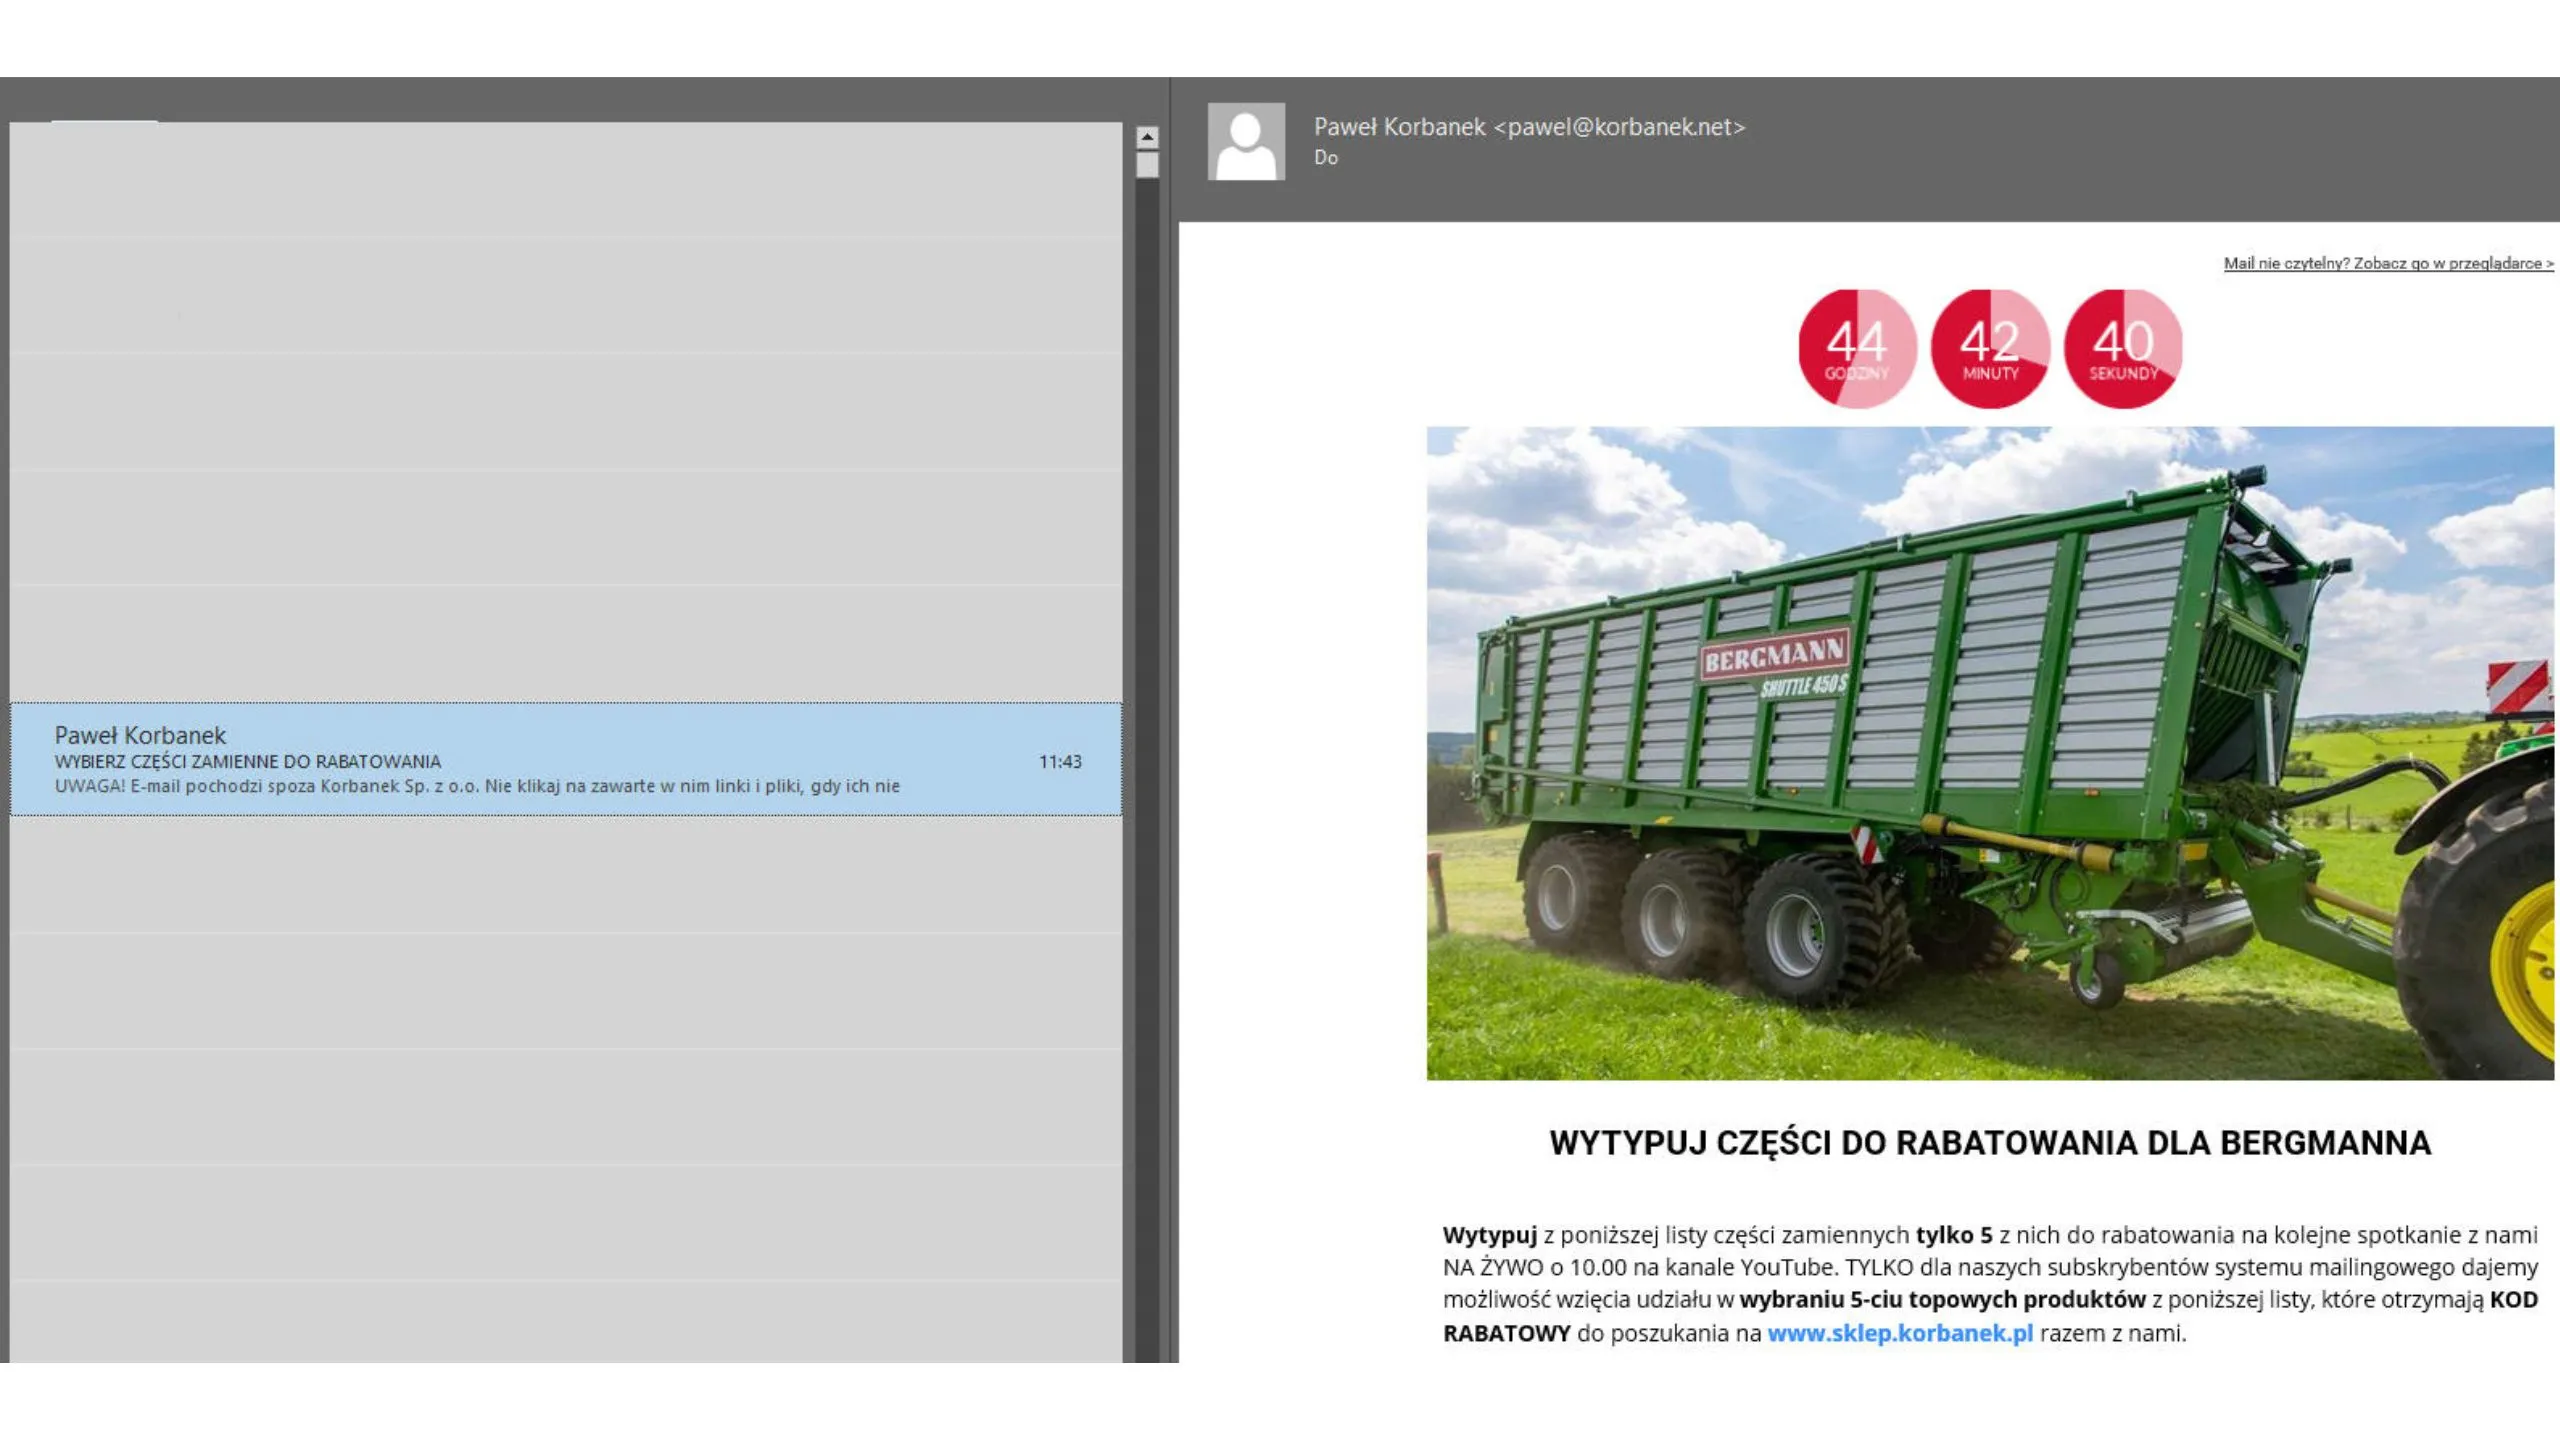
Task: Click the sender address pawel@korbanek.net
Action: pyautogui.click(x=1619, y=127)
